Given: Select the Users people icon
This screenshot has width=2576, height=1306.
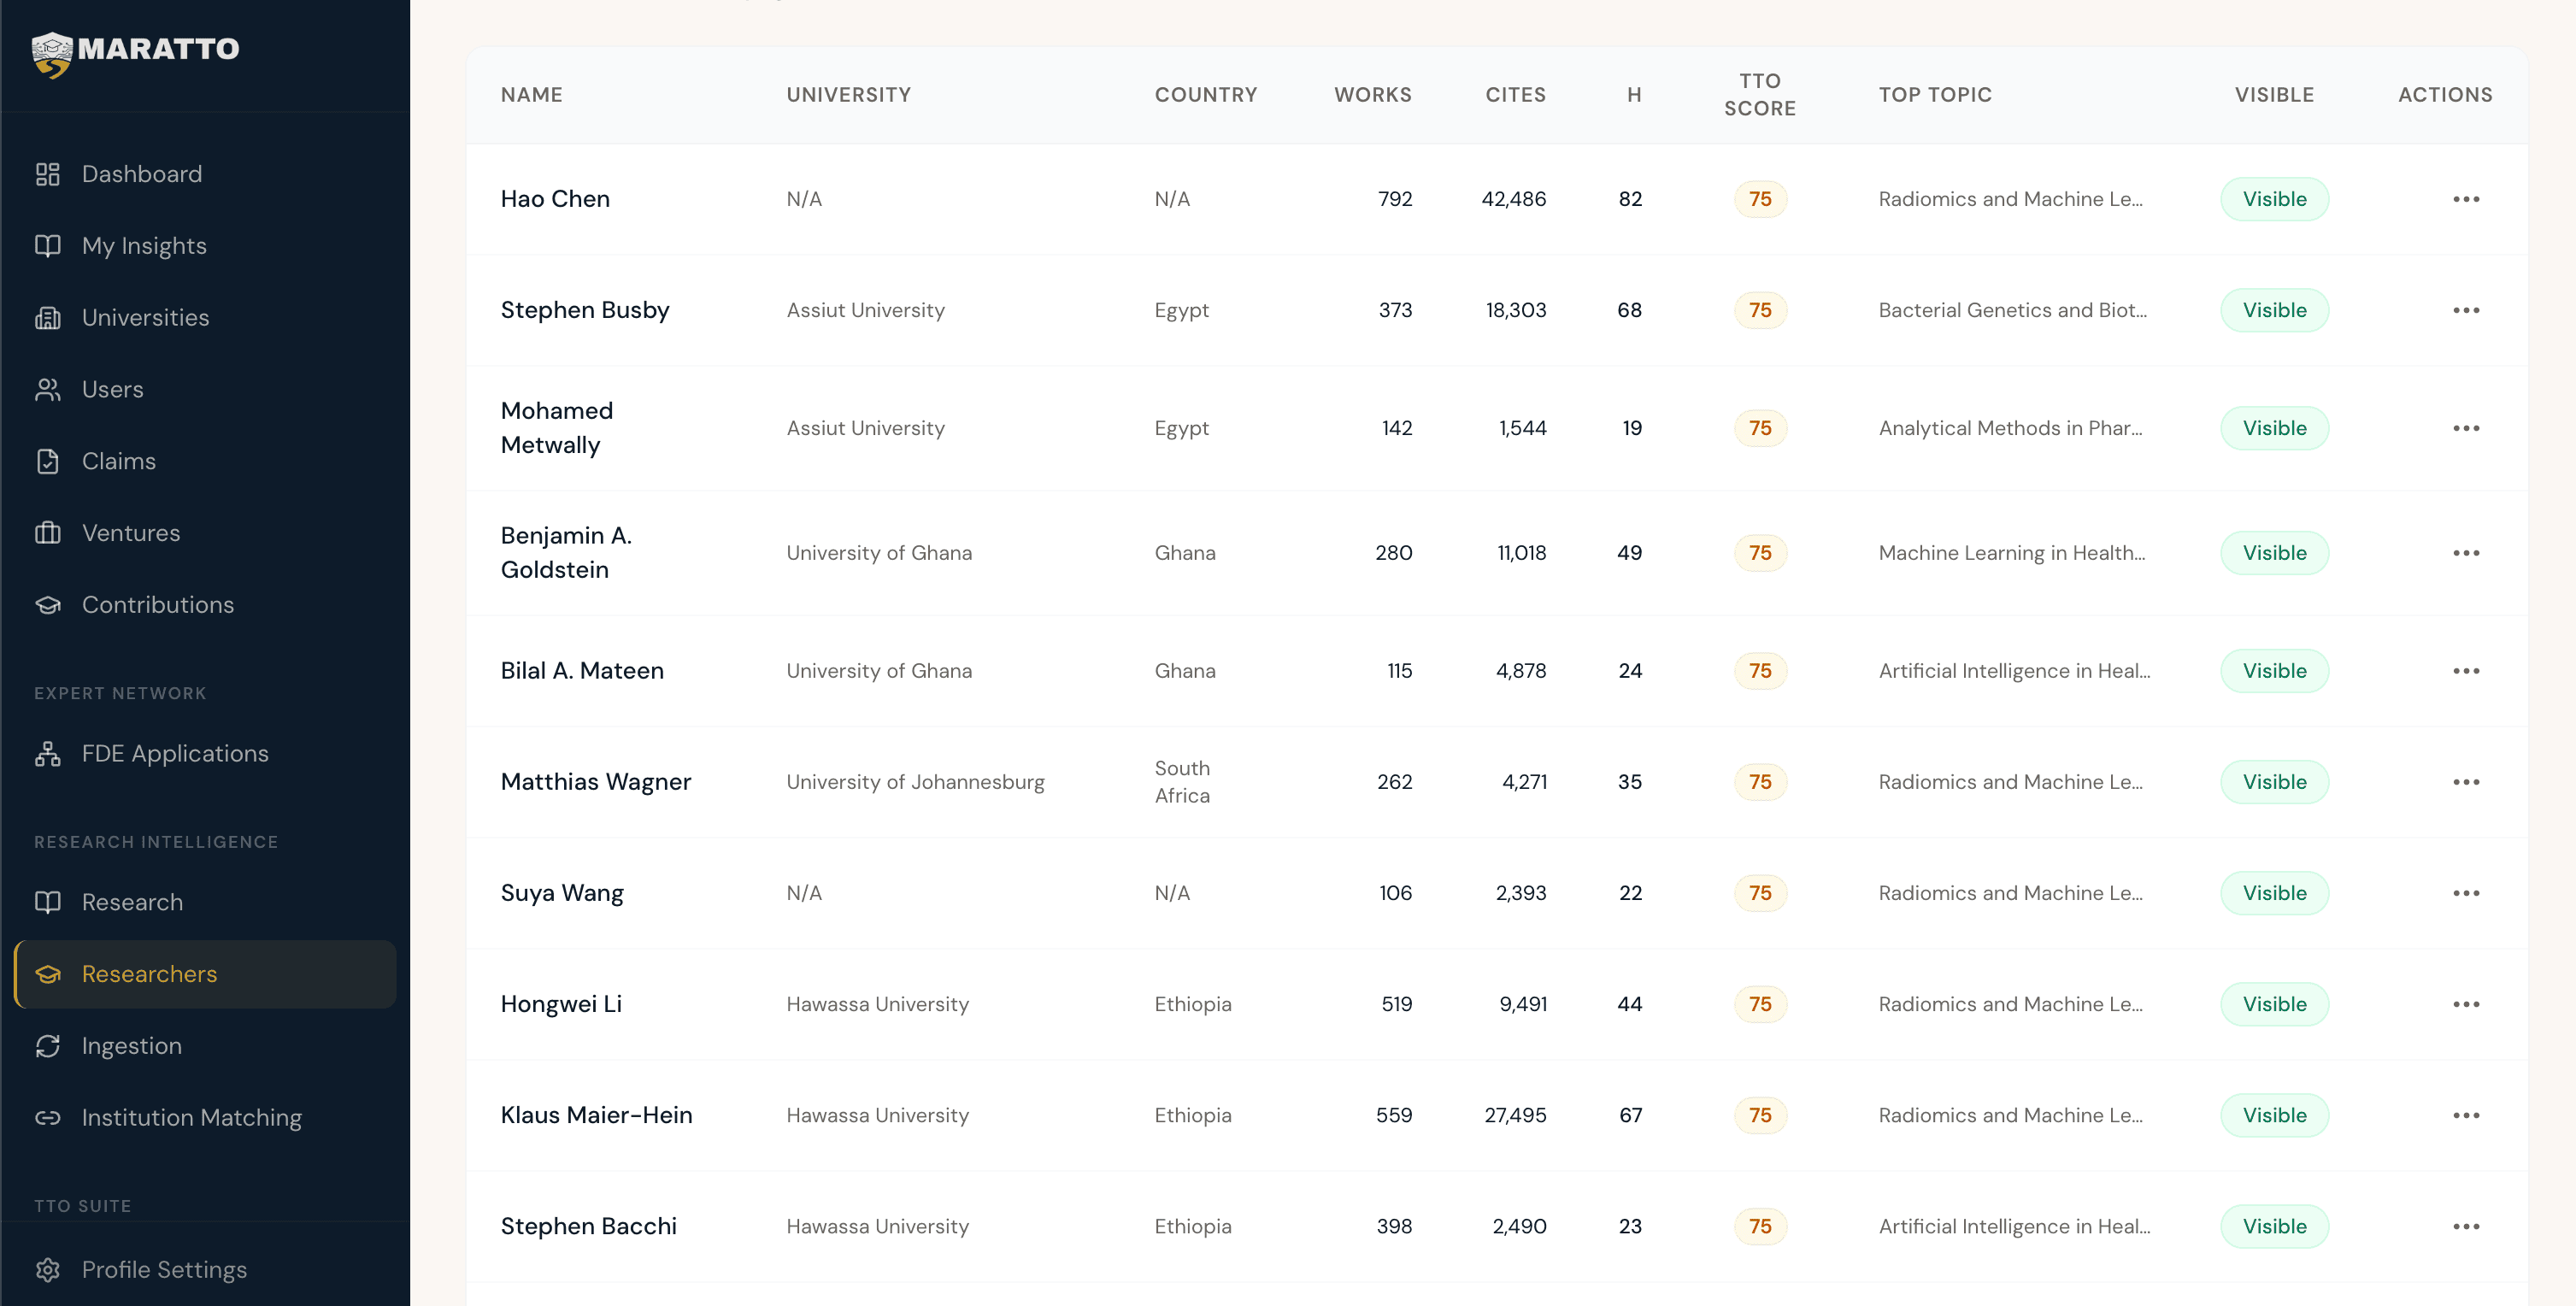Looking at the screenshot, I should tap(48, 389).
